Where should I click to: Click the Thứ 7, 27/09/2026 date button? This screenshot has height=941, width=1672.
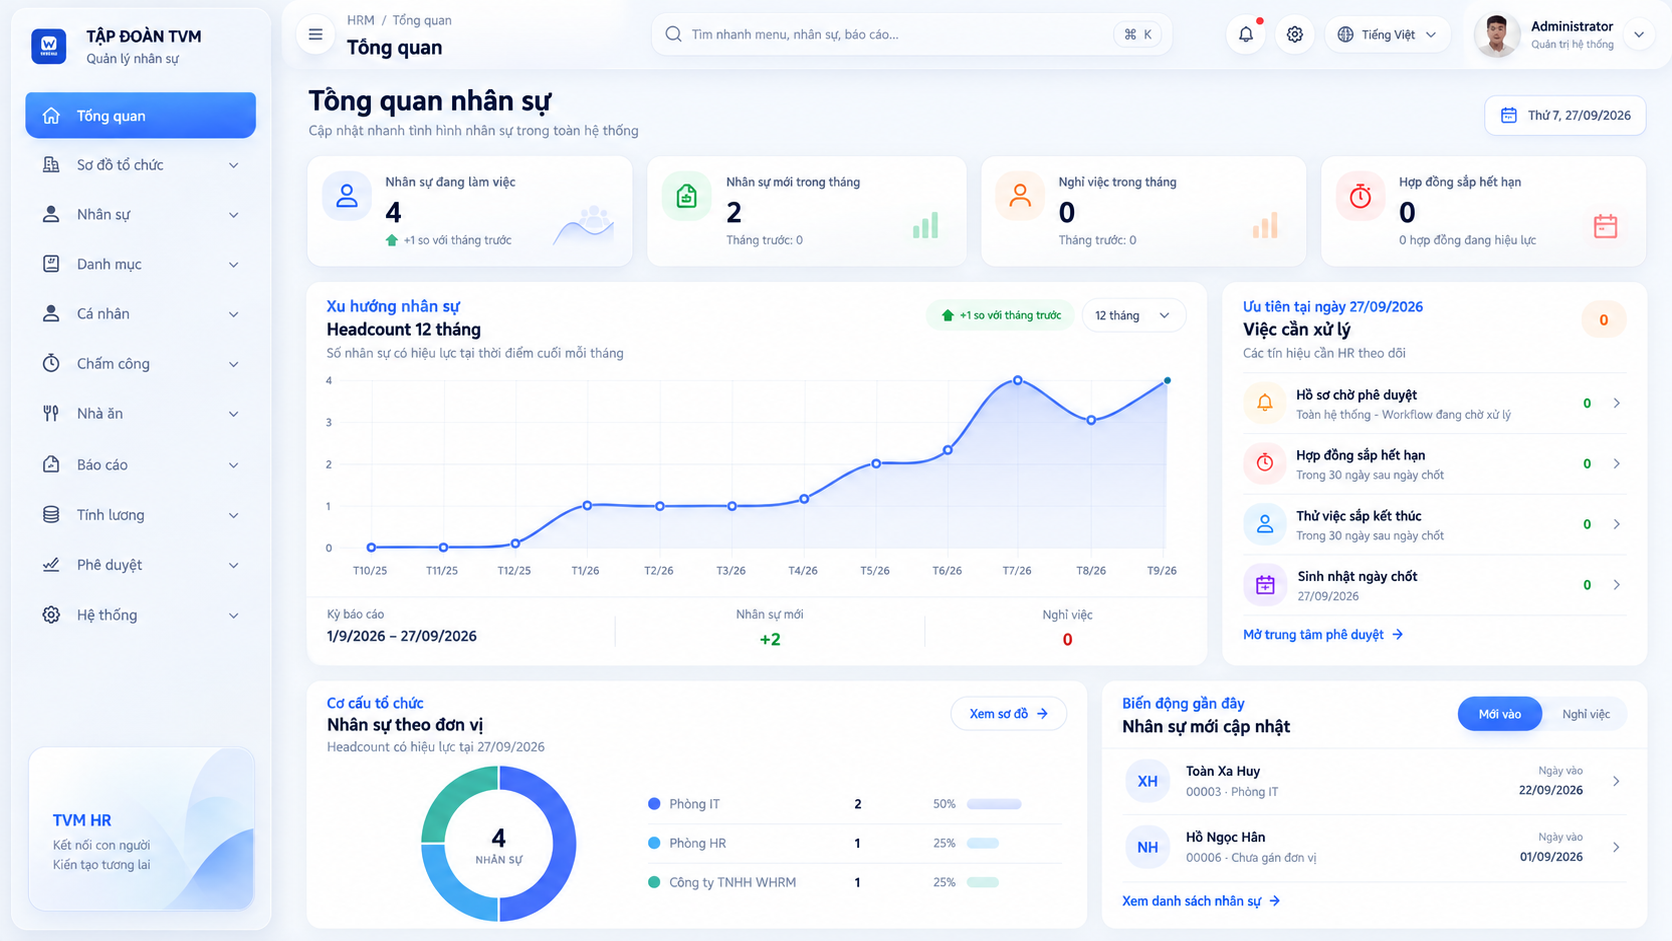pos(1565,115)
